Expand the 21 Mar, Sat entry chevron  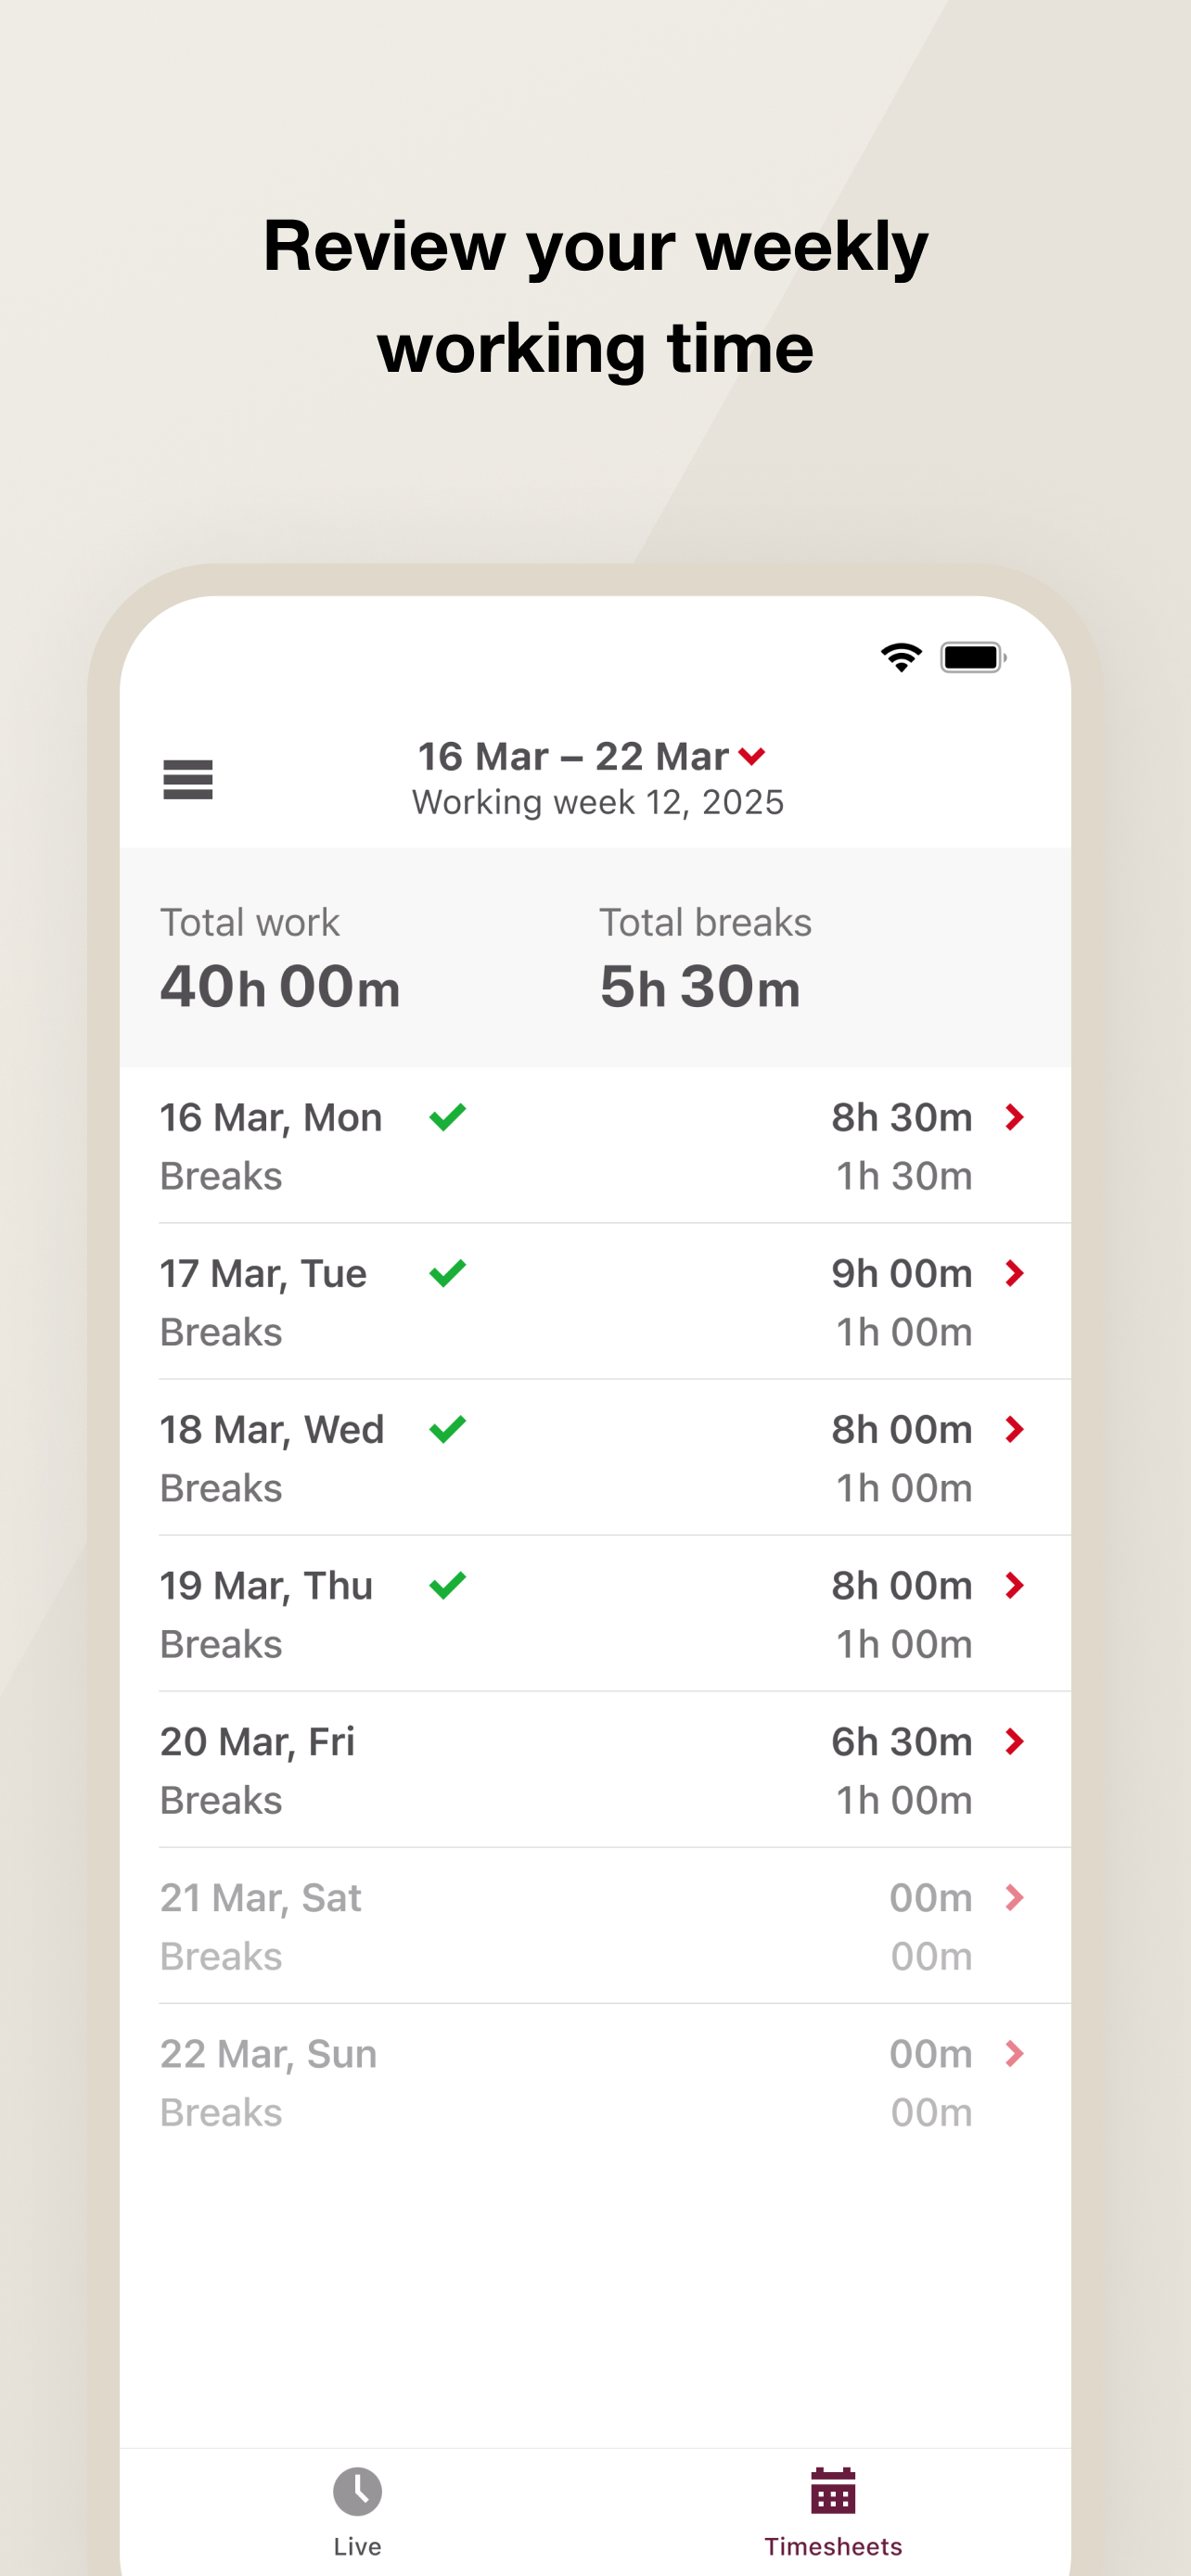[1014, 1897]
